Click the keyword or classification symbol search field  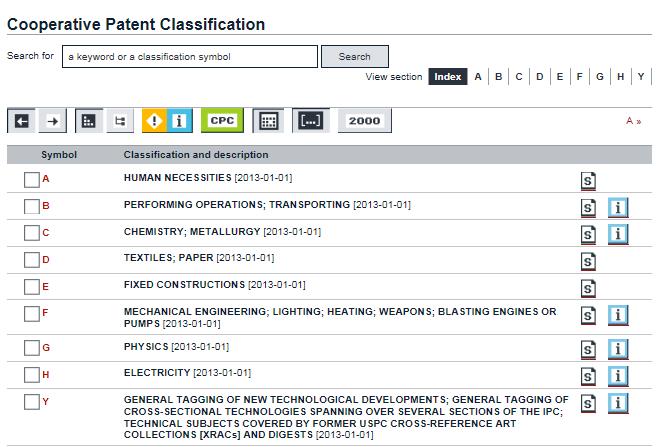tap(190, 57)
